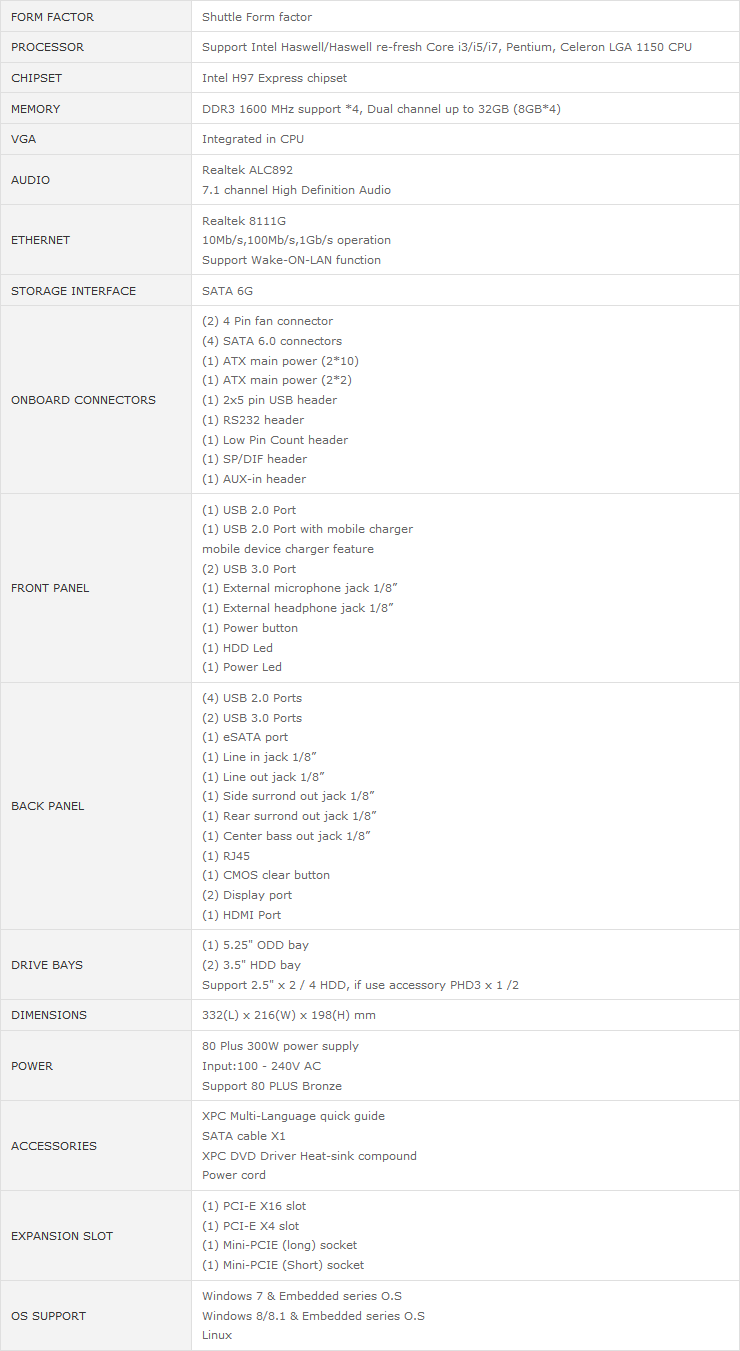Click the DRIVE BAYS label
Viewport: 740px width, 1351px height.
[x=47, y=965]
